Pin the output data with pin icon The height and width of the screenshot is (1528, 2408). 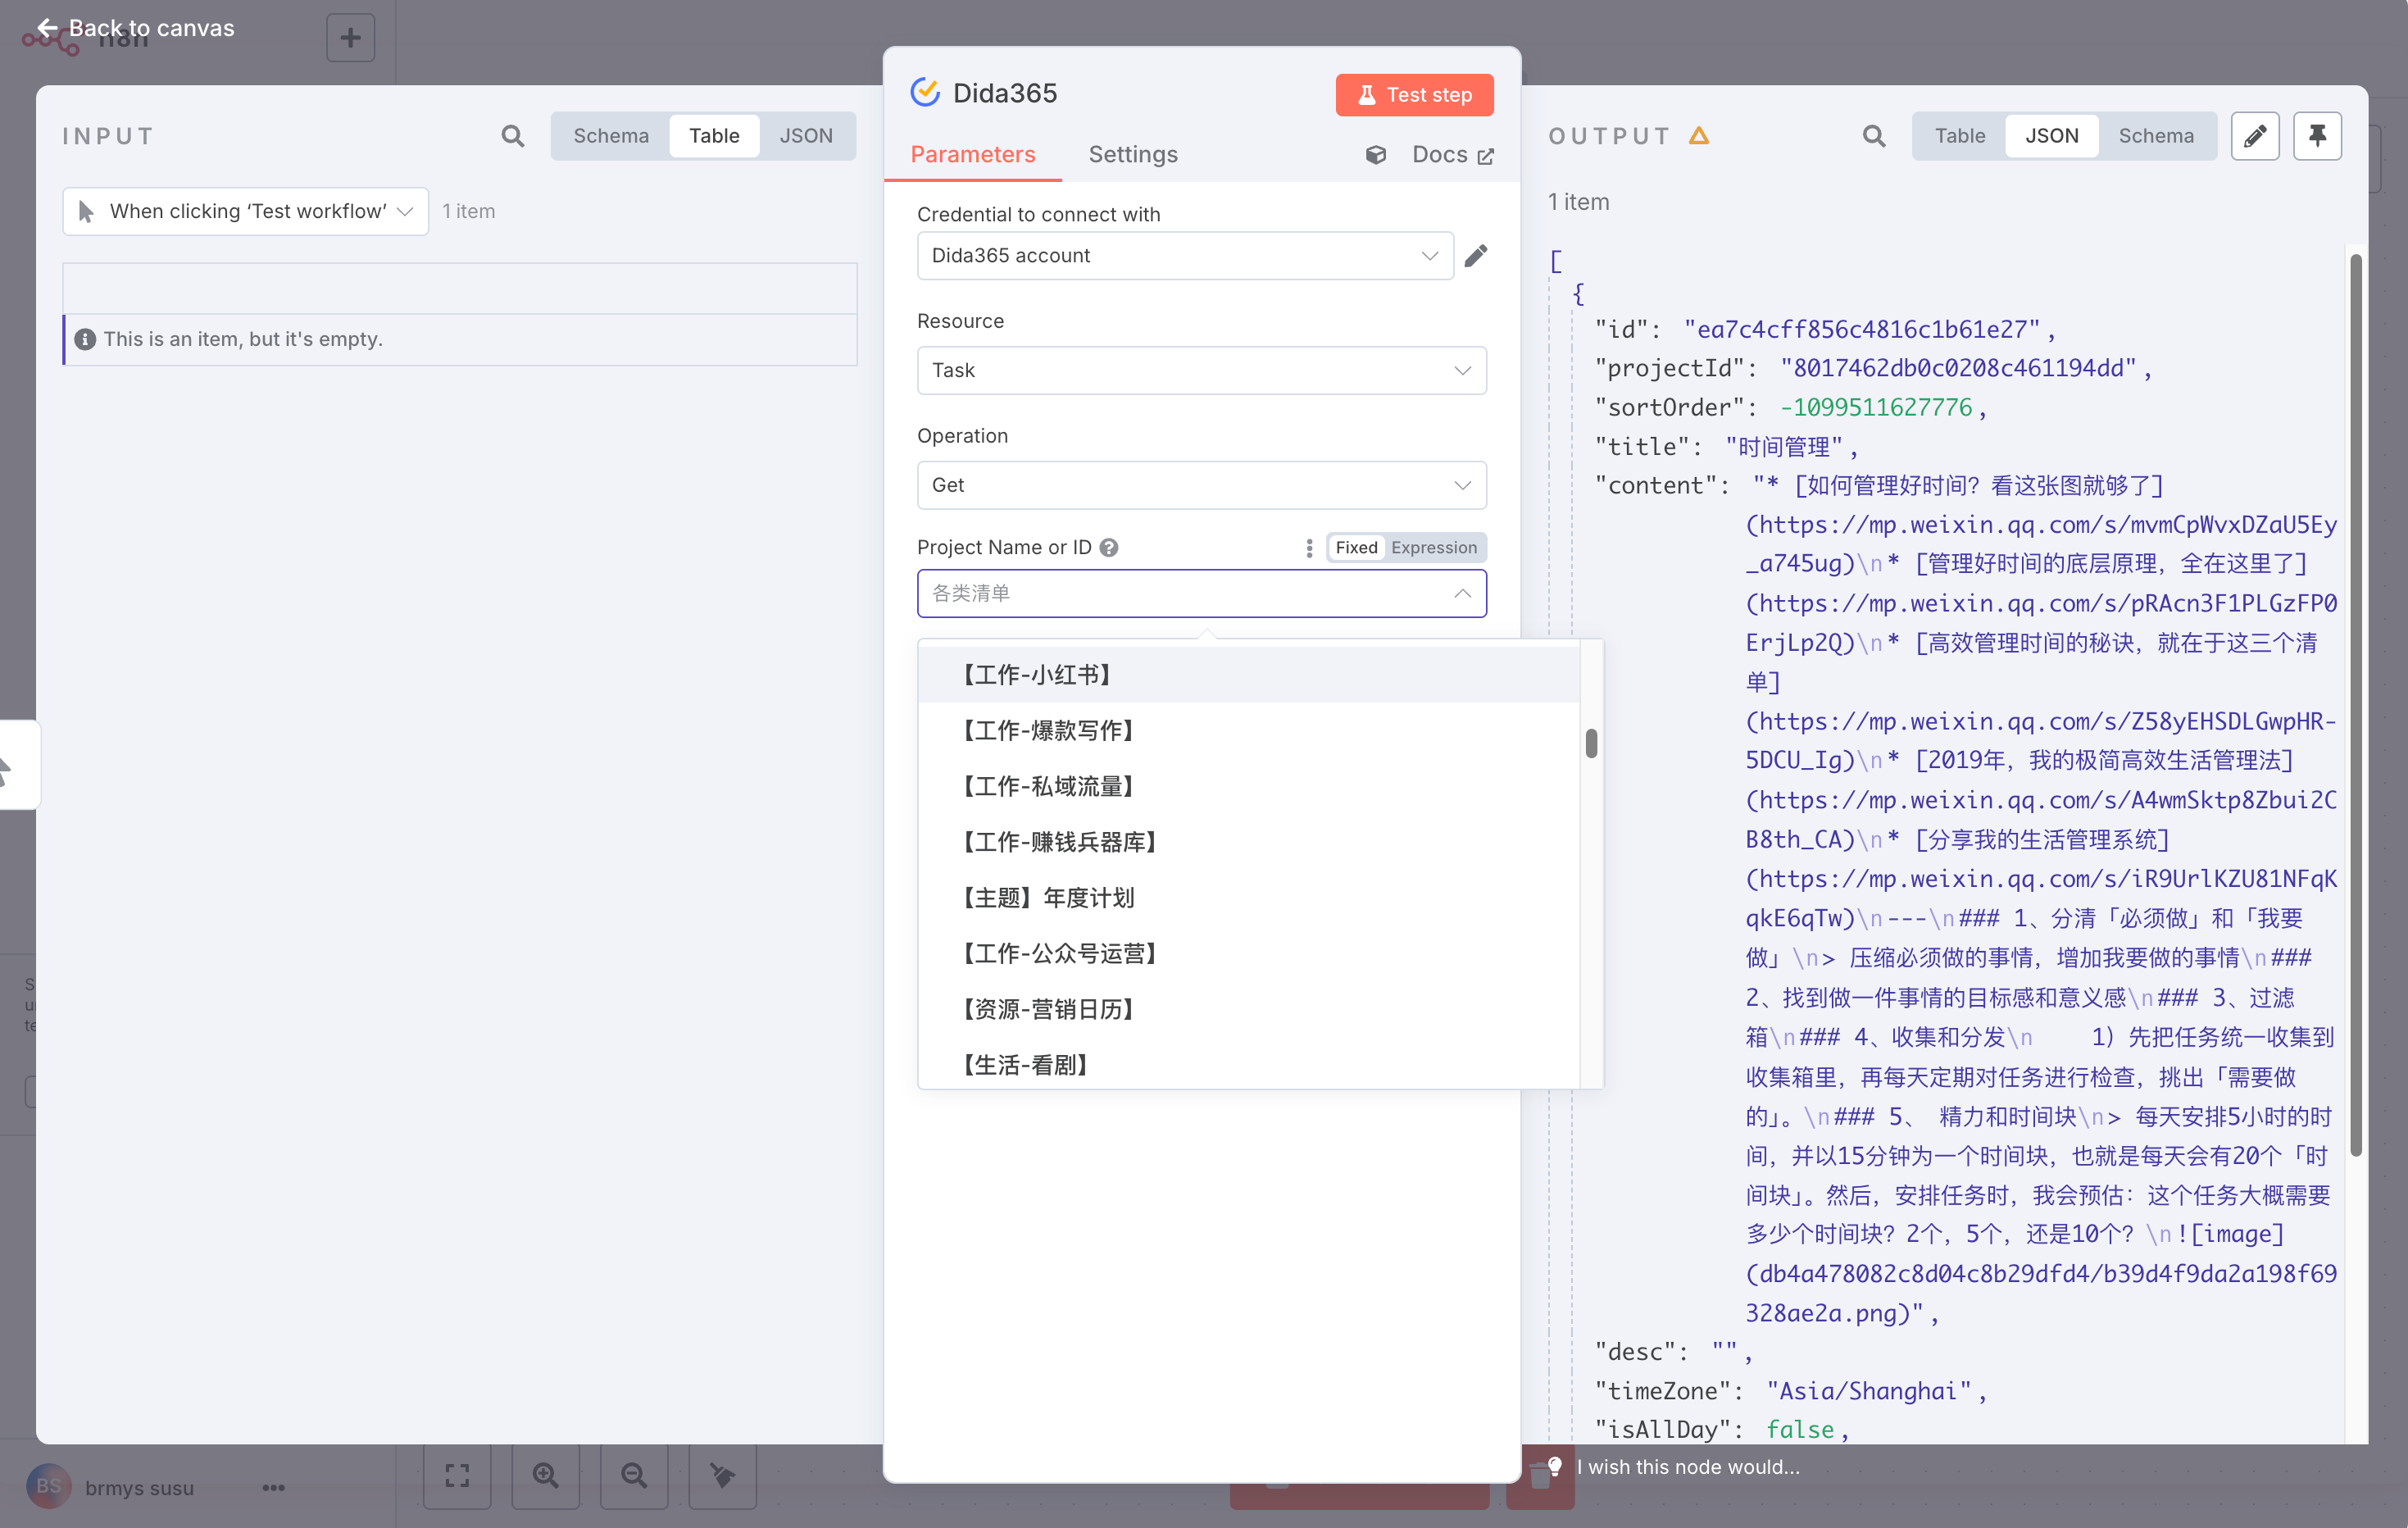coord(2316,136)
